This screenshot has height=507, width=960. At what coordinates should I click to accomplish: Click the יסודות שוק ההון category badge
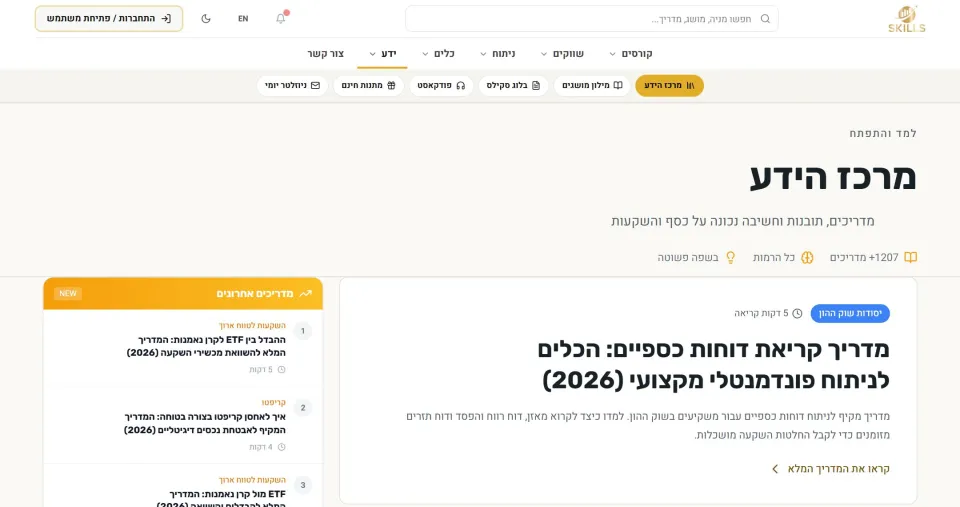click(x=850, y=314)
